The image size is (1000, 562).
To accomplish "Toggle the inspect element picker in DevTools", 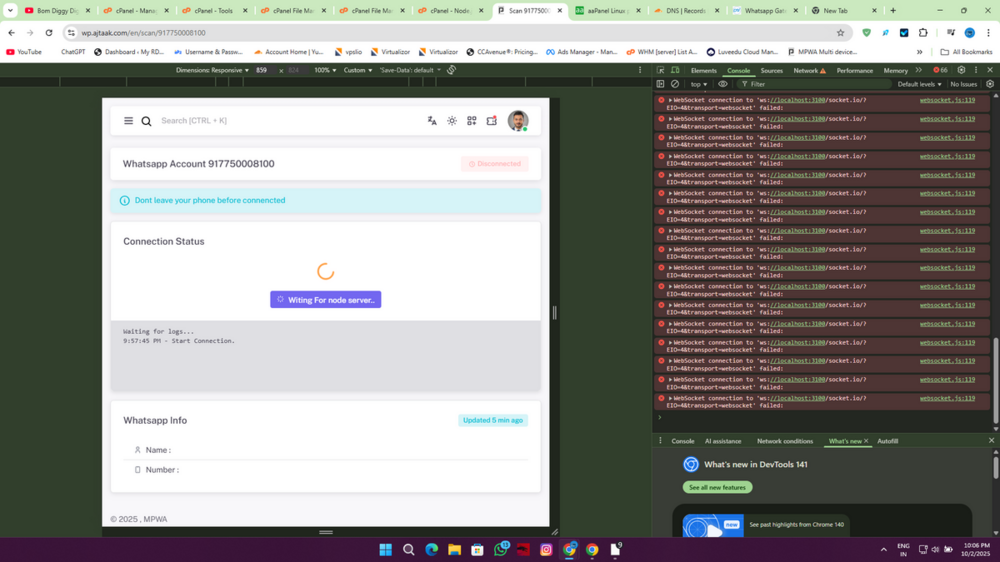I will (661, 70).
